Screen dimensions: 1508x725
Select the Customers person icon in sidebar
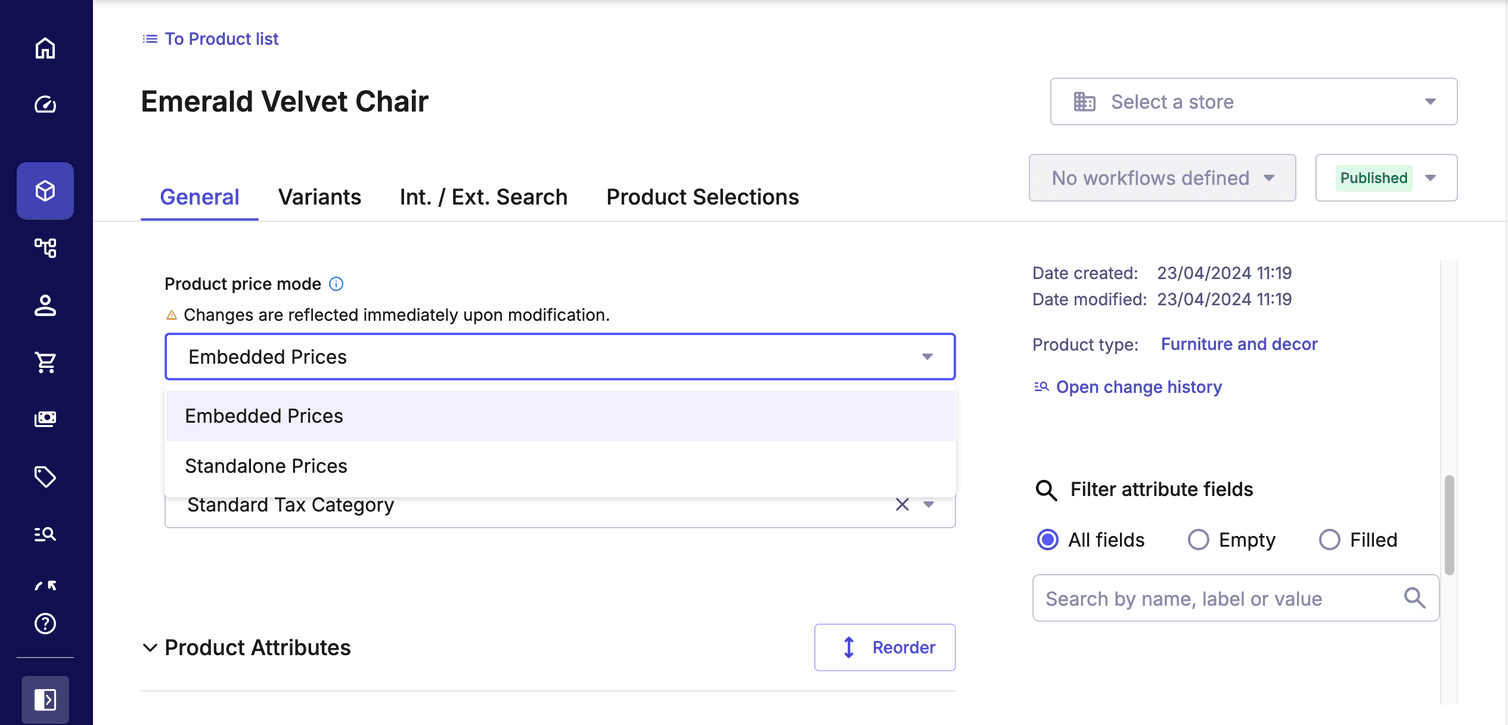[x=46, y=305]
